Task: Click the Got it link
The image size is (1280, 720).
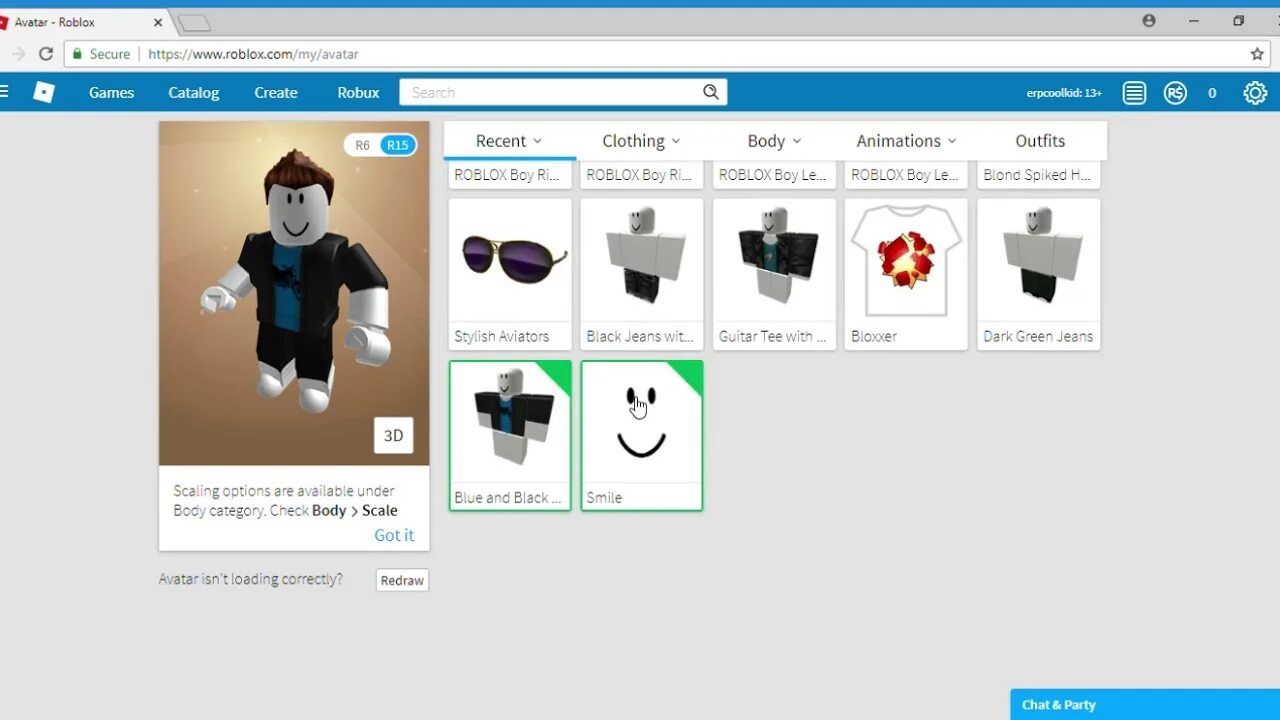Action: coord(394,535)
